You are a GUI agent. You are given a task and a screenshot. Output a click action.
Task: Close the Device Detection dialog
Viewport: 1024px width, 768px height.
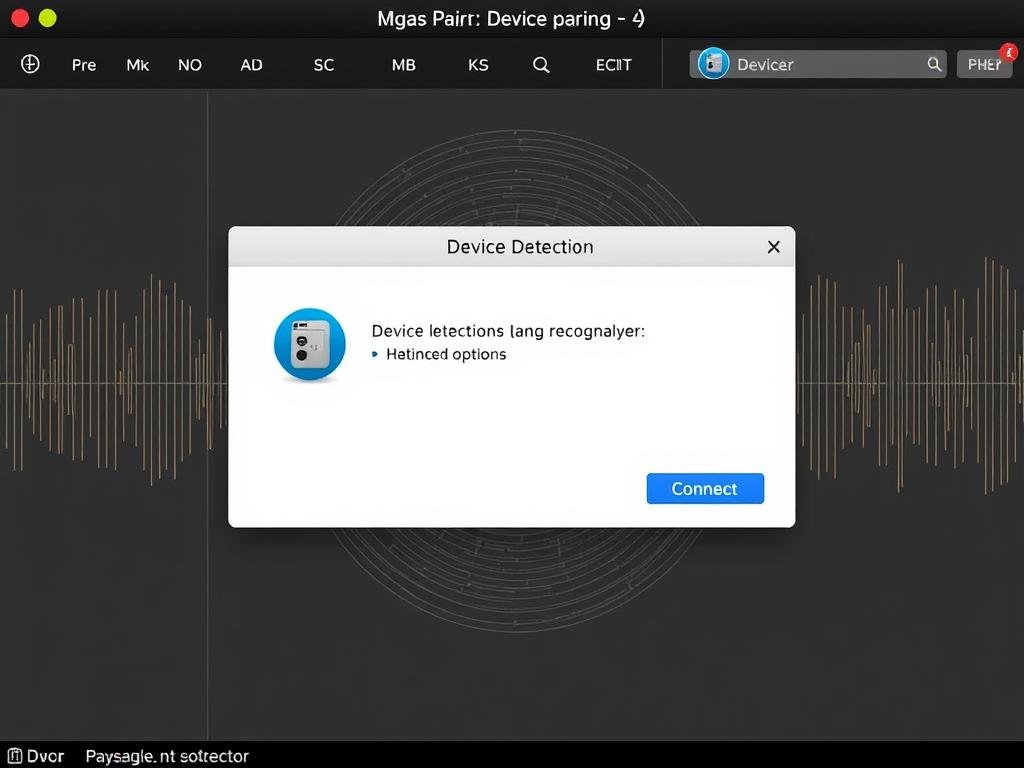[x=773, y=247]
